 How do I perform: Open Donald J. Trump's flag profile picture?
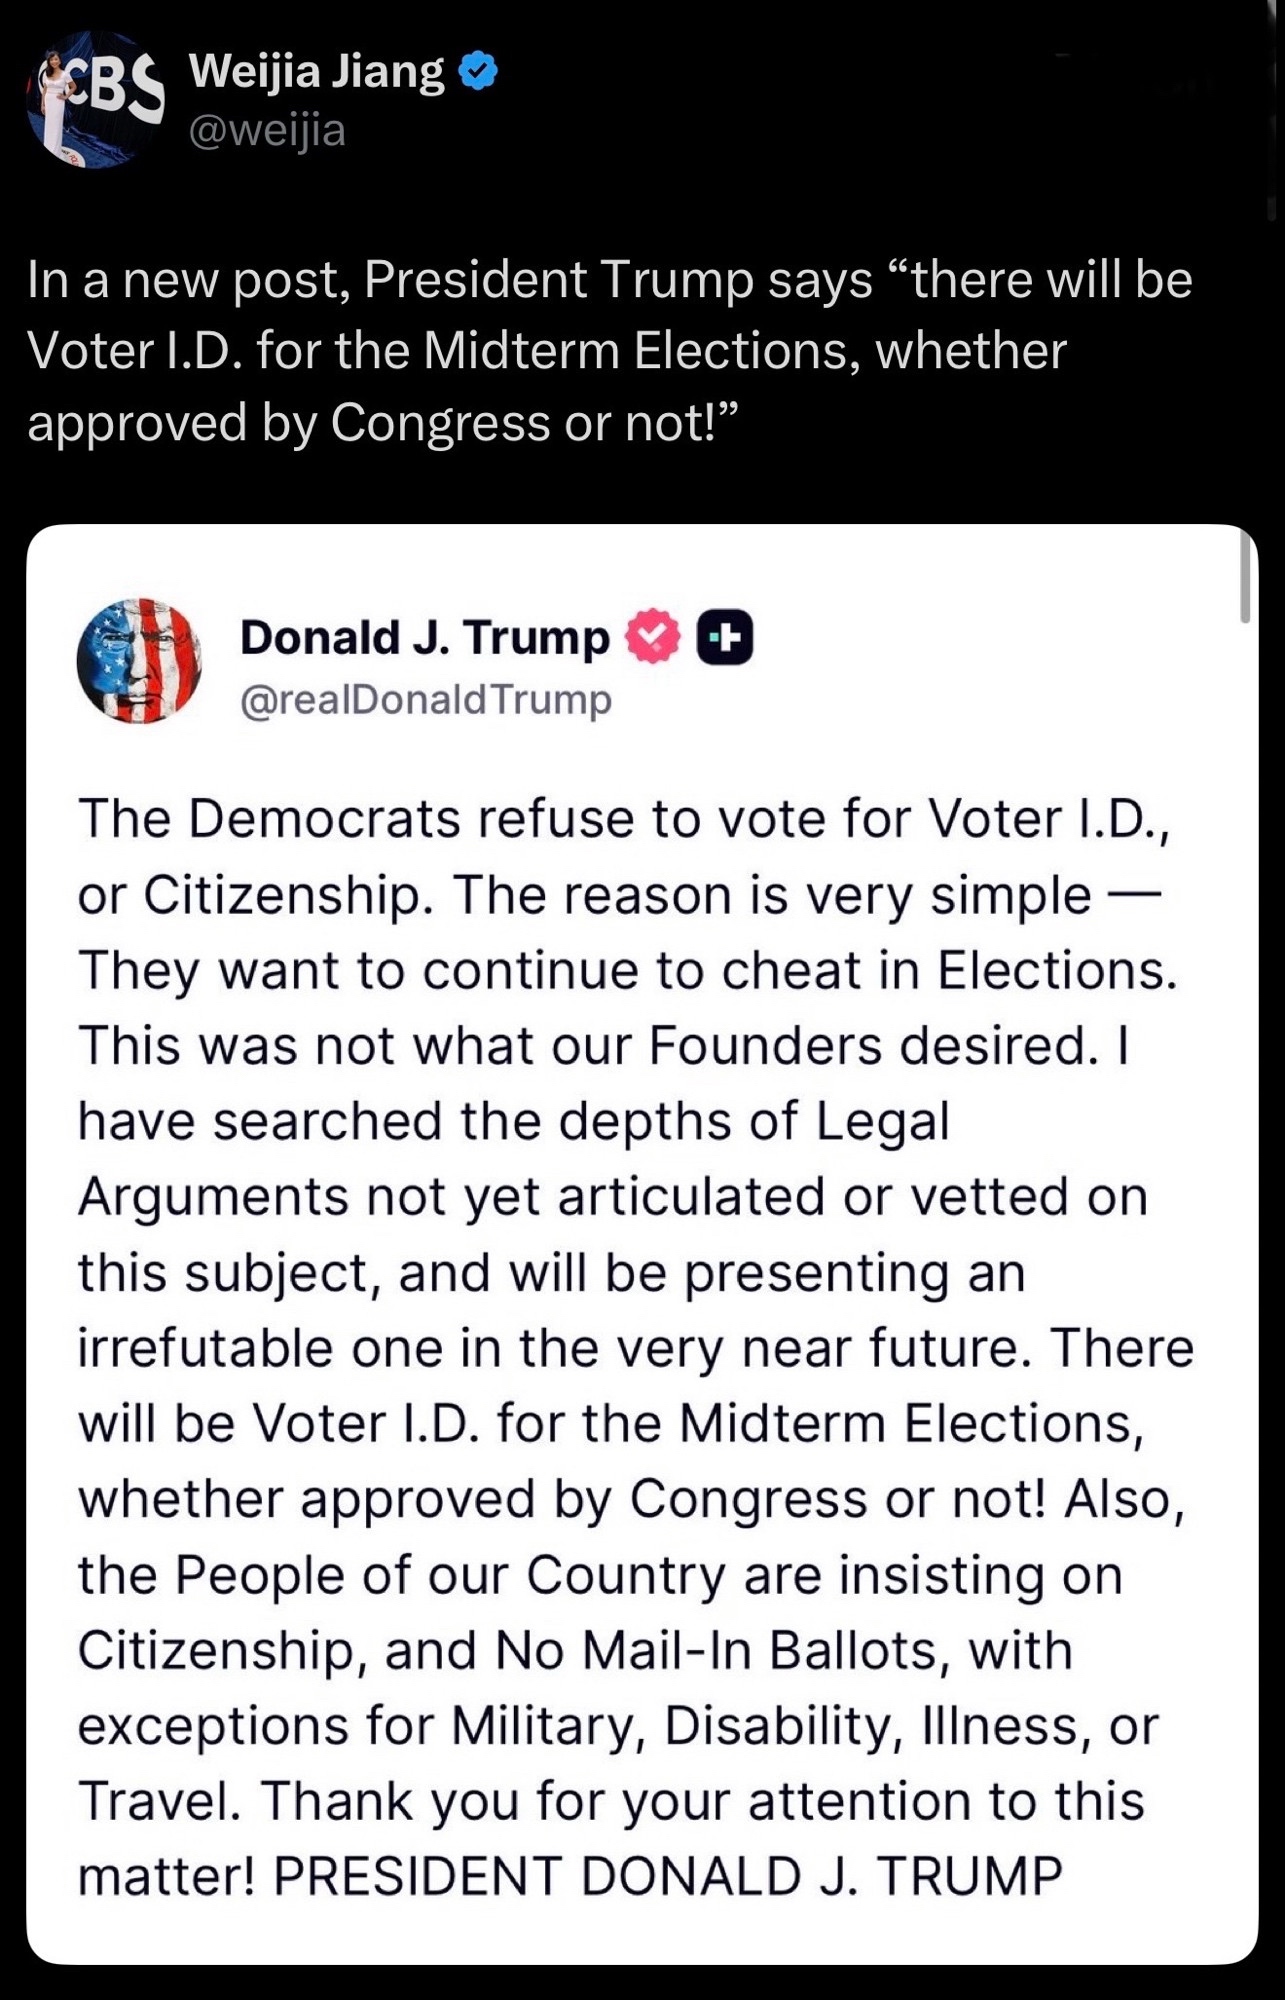pos(139,661)
